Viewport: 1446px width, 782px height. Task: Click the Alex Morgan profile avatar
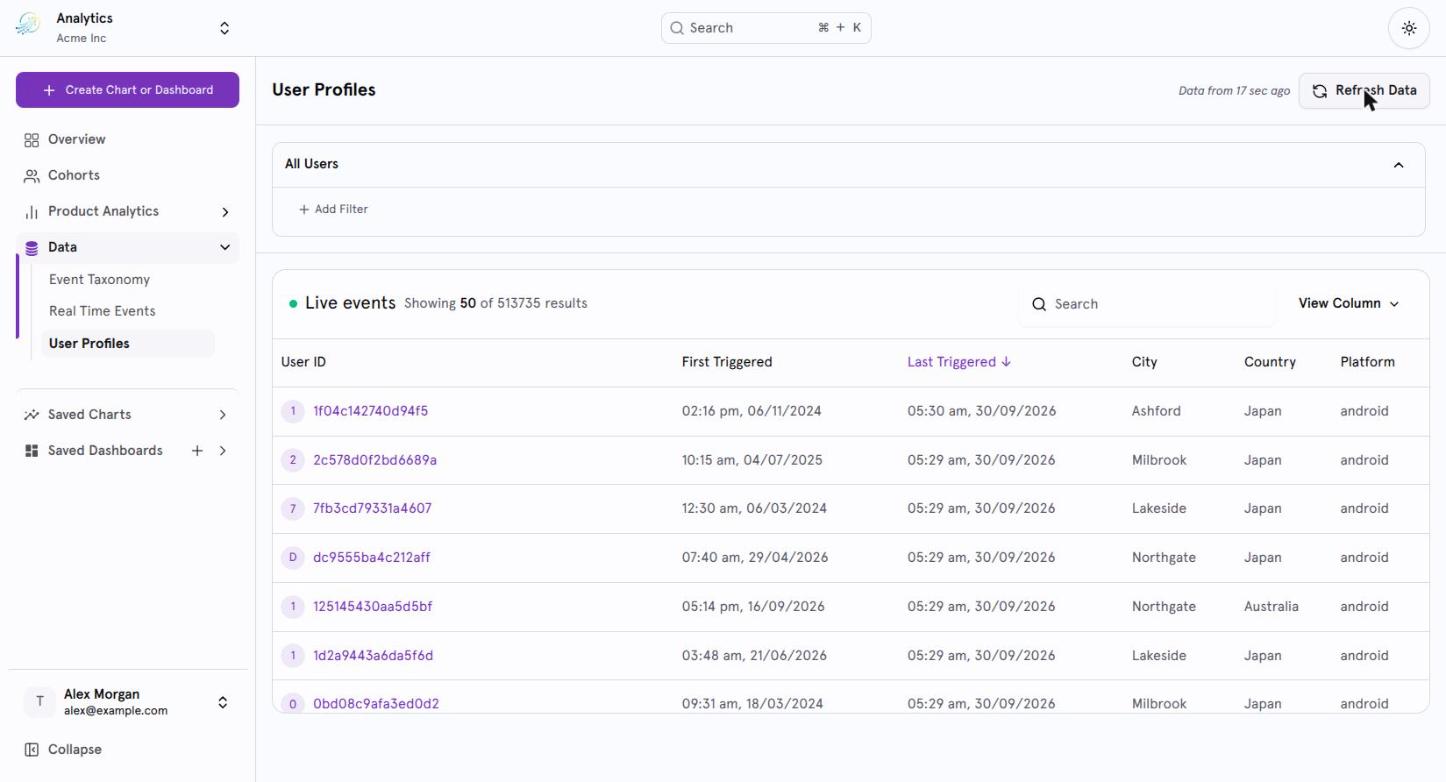click(40, 702)
